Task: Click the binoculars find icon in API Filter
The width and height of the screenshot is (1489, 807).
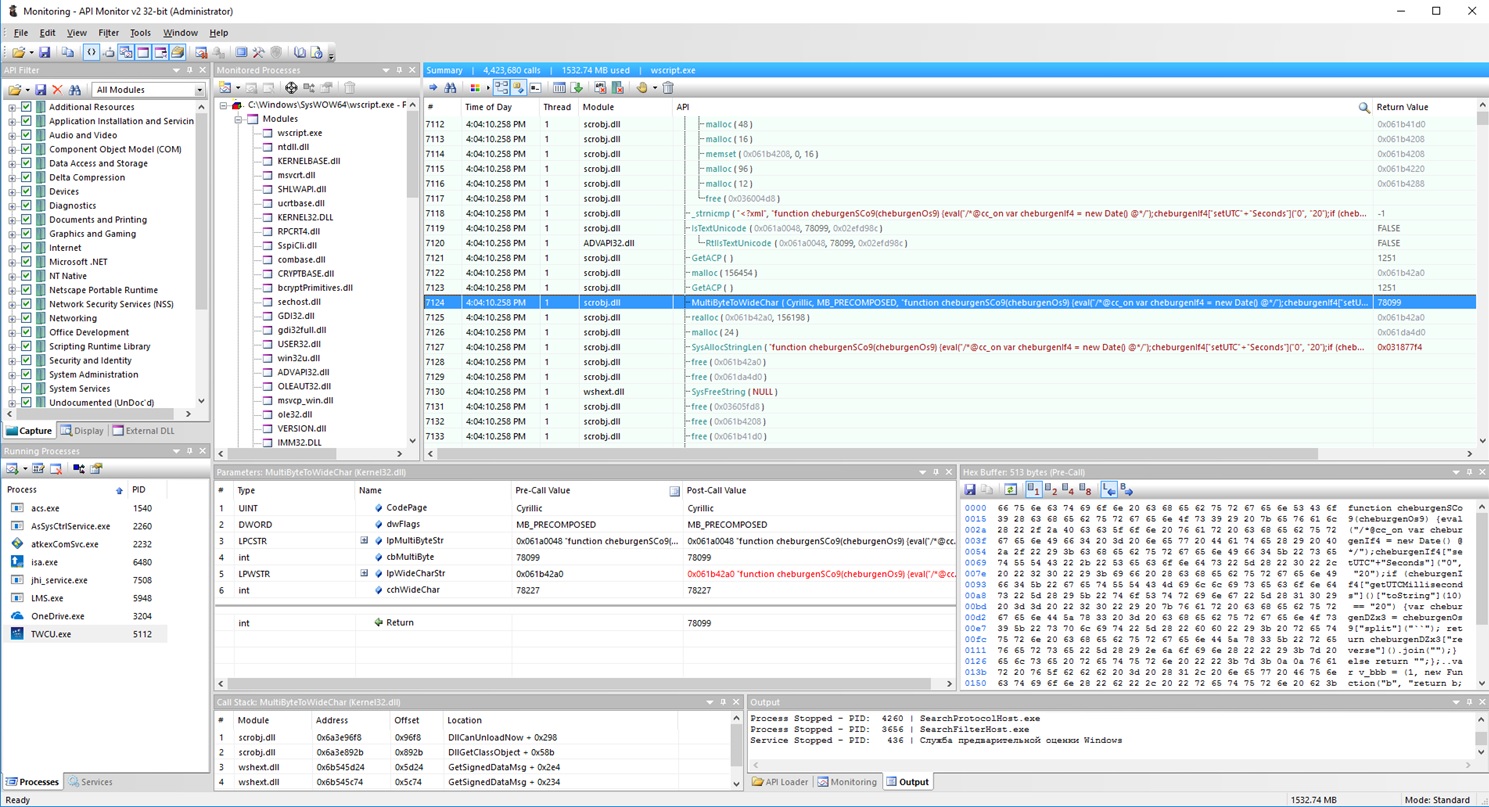Action: pyautogui.click(x=73, y=90)
